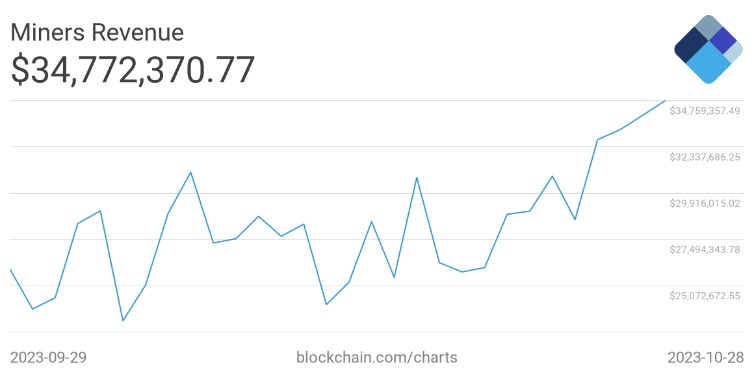753x371 pixels.
Task: Click the light blue bottom logo segment
Action: coord(709,65)
